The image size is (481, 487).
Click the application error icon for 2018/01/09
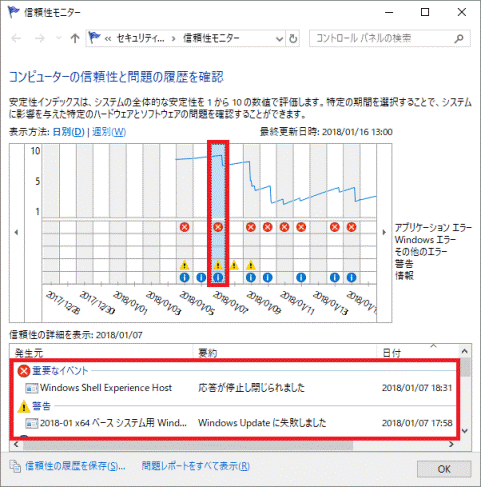coord(251,227)
